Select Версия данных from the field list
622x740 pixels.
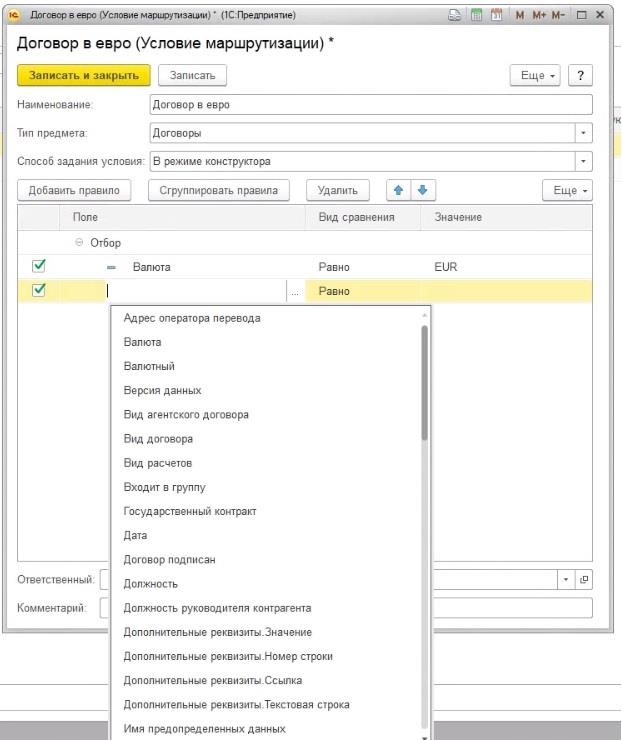point(162,390)
